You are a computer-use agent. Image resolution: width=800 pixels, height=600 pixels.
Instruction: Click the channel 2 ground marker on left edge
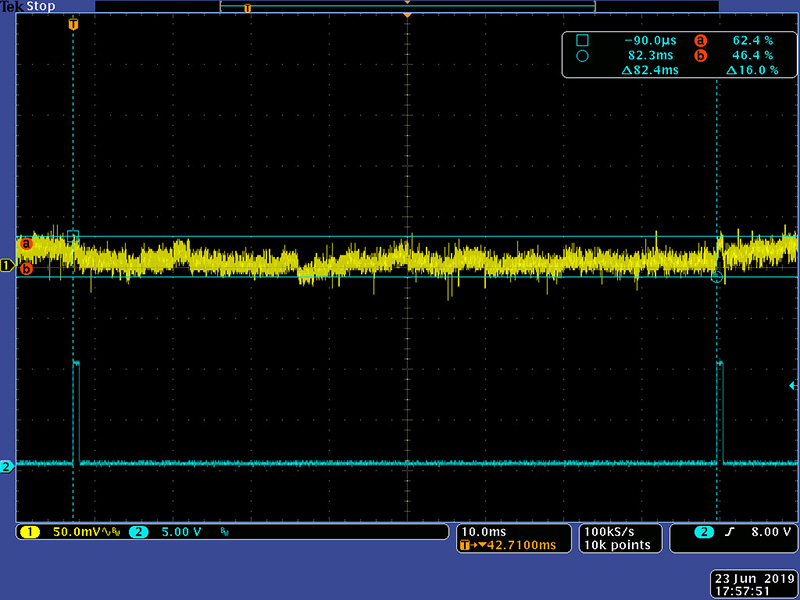6,466
